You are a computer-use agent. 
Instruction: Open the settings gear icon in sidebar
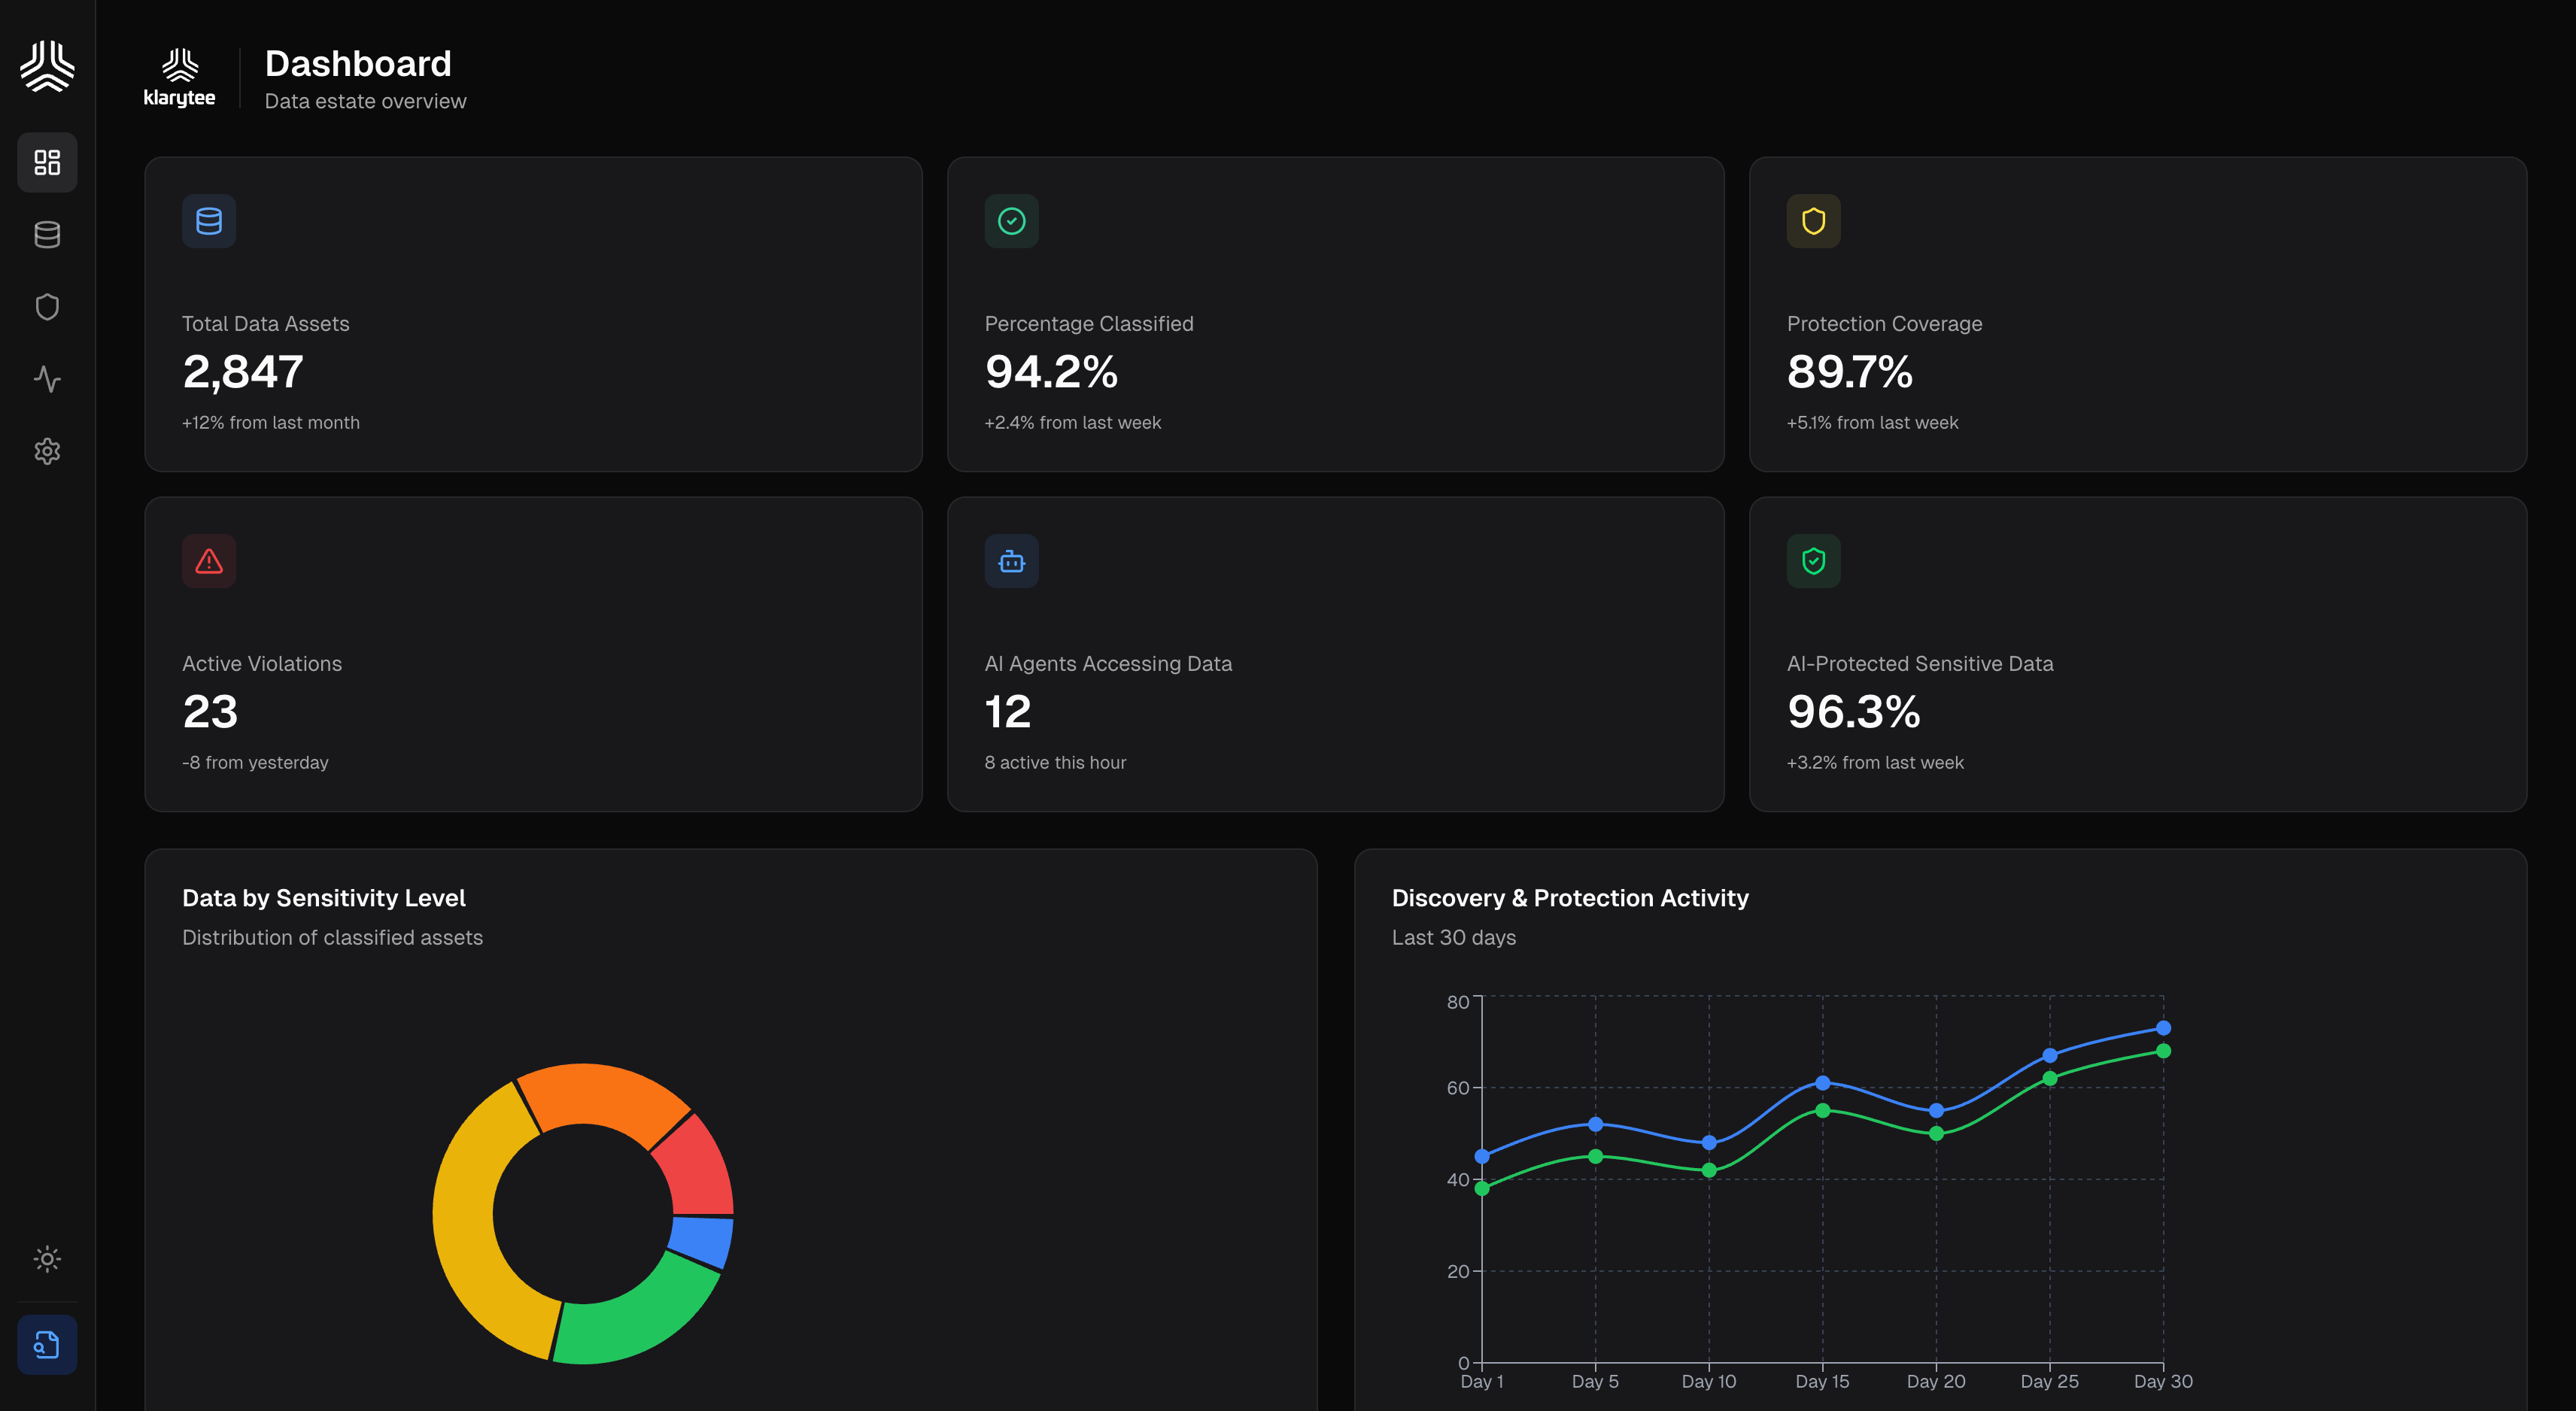pos(47,451)
